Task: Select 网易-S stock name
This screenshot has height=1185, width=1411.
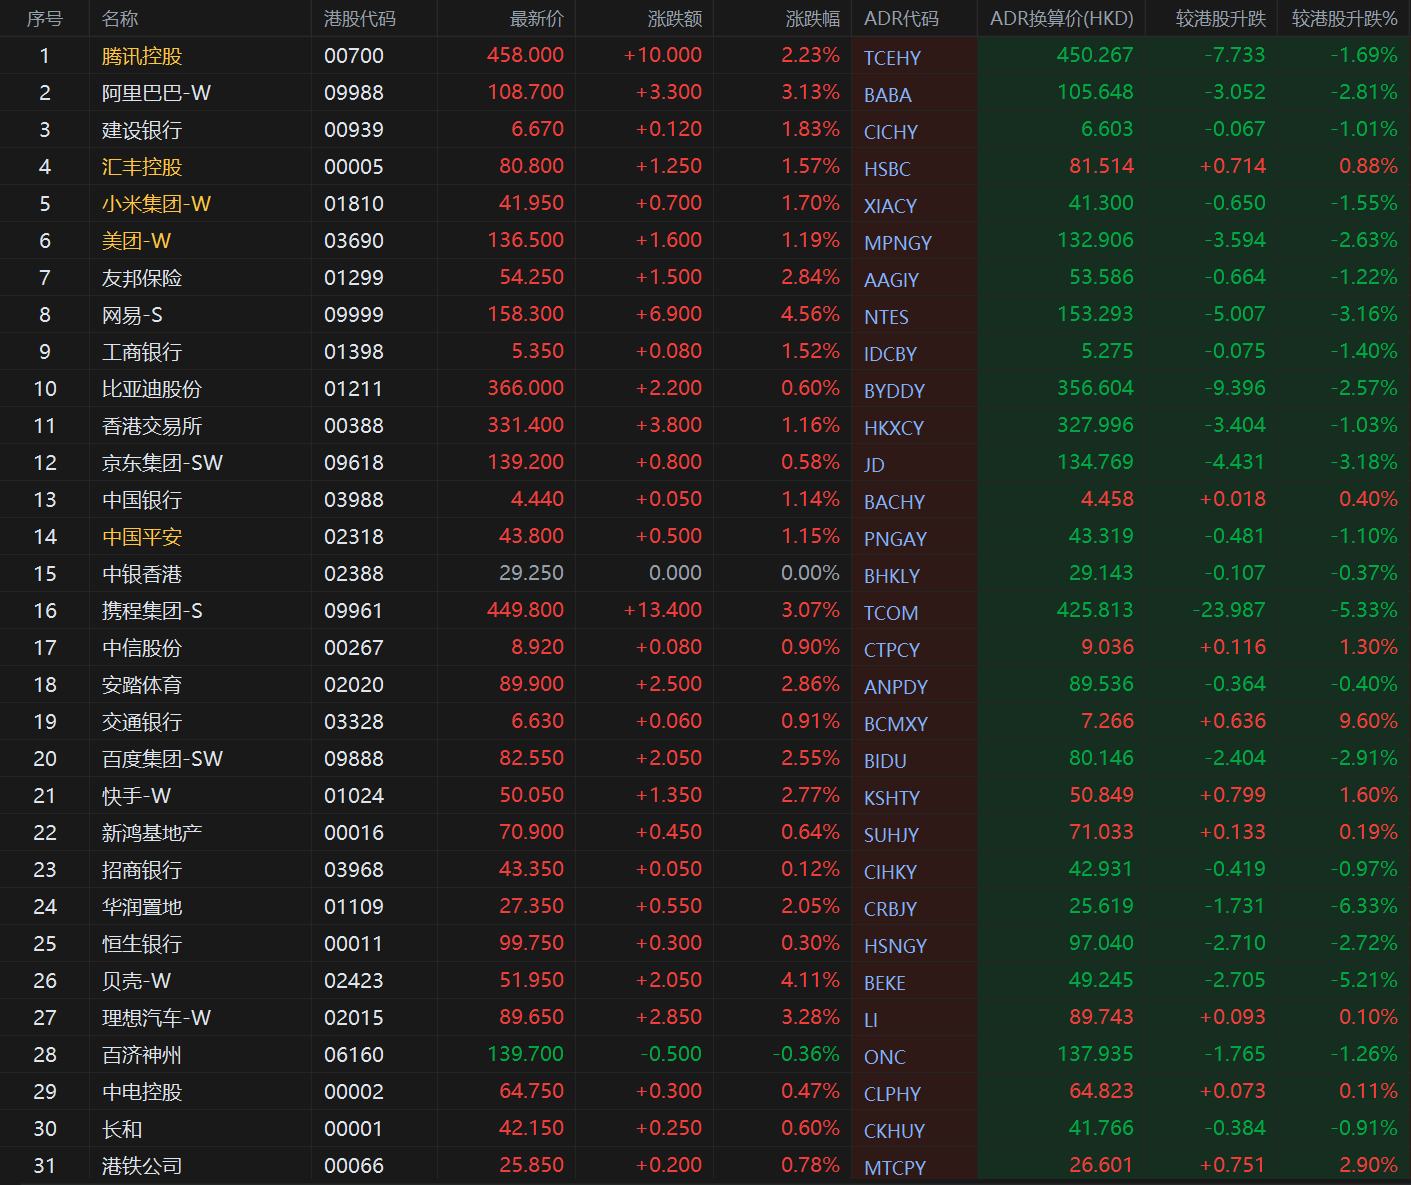Action: coord(132,315)
